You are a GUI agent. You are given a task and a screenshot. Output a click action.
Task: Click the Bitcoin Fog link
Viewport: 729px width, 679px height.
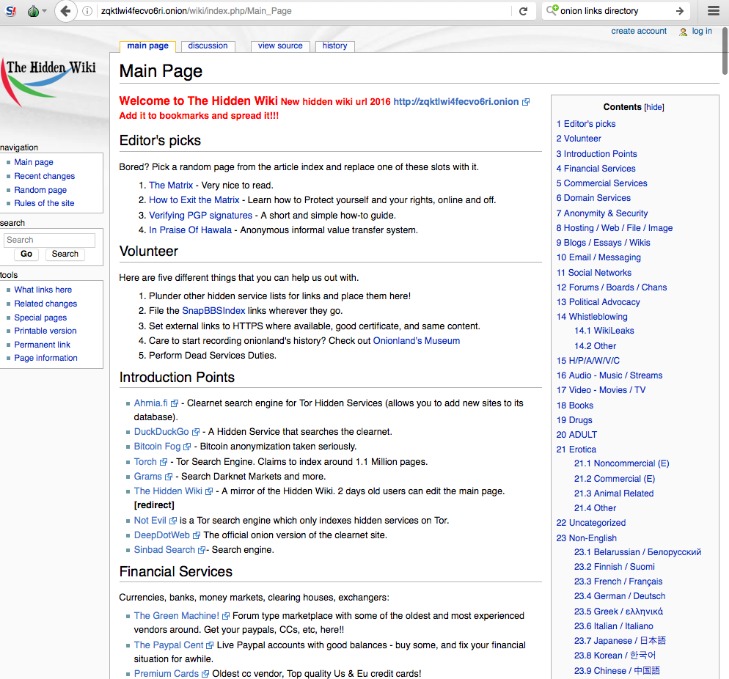pos(157,446)
